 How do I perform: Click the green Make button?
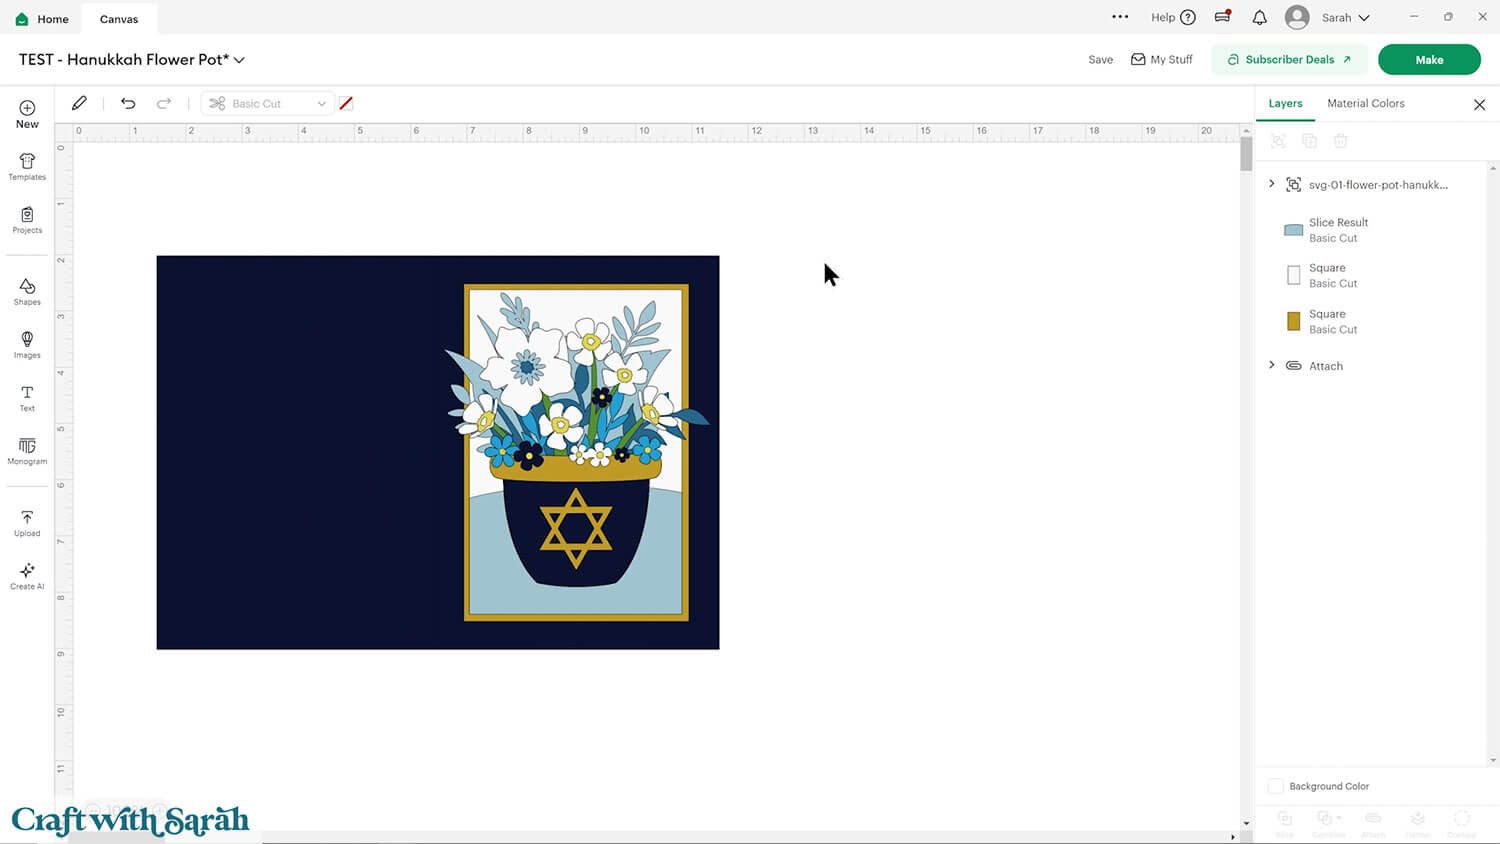[x=1428, y=60]
